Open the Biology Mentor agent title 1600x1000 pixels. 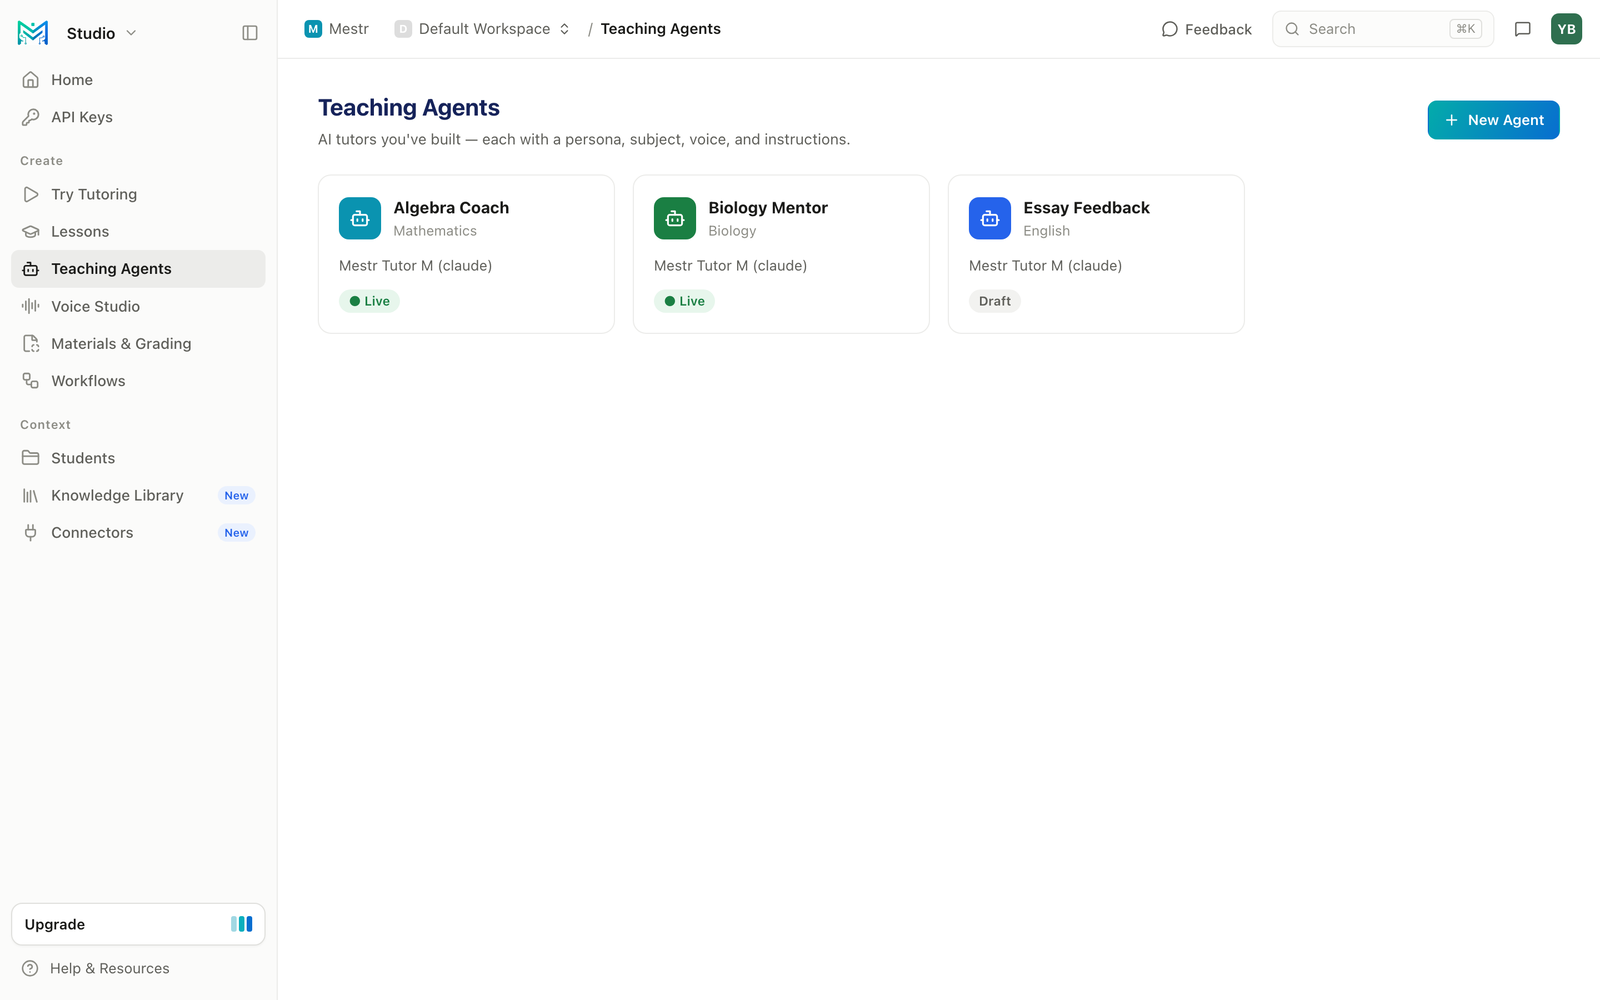click(x=768, y=207)
